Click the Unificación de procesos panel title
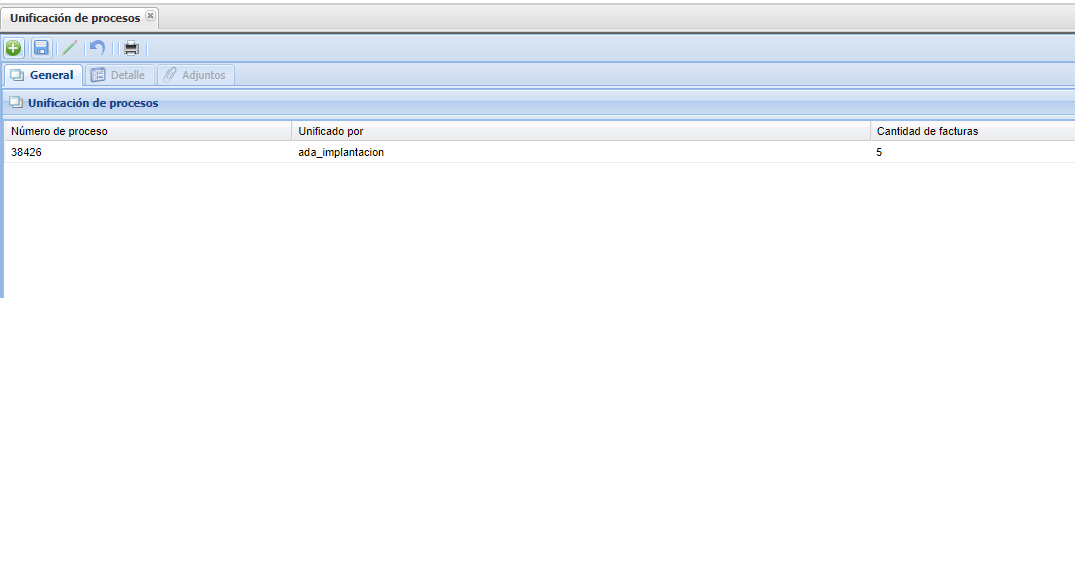The height and width of the screenshot is (581, 1075). tap(93, 102)
